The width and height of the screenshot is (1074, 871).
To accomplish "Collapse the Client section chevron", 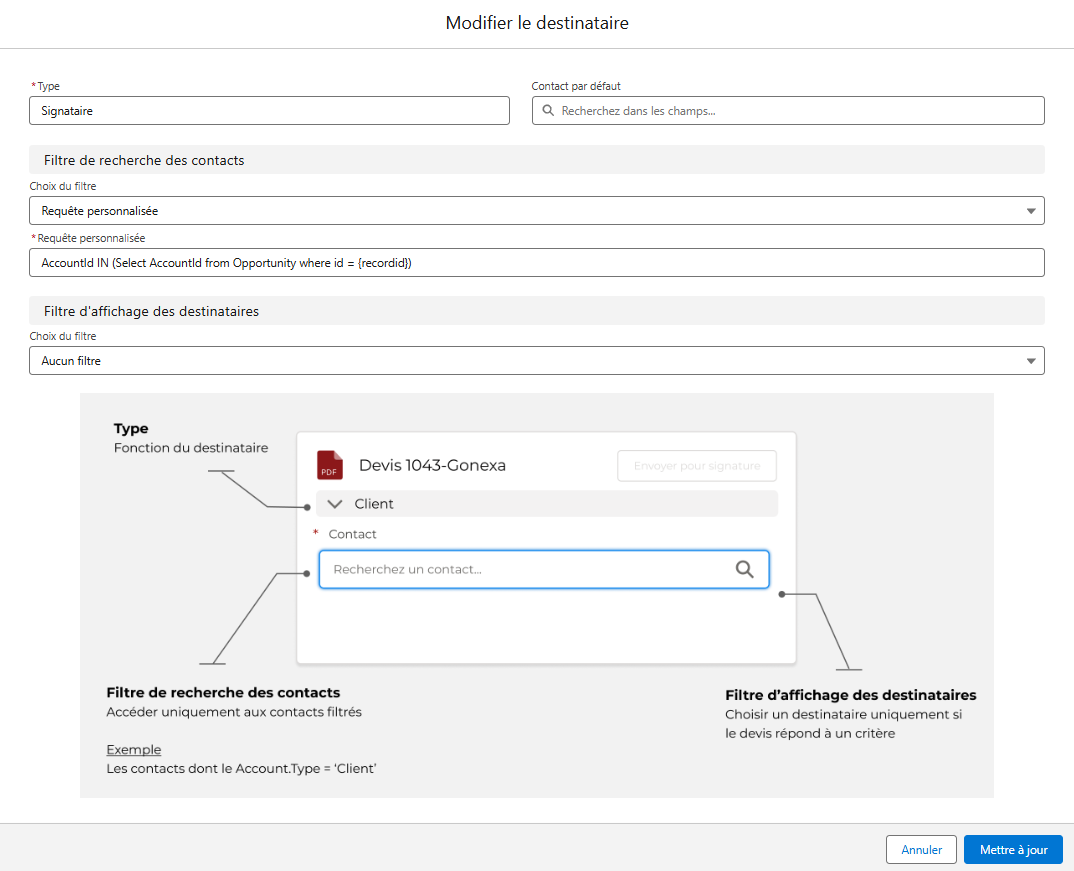I will 335,504.
